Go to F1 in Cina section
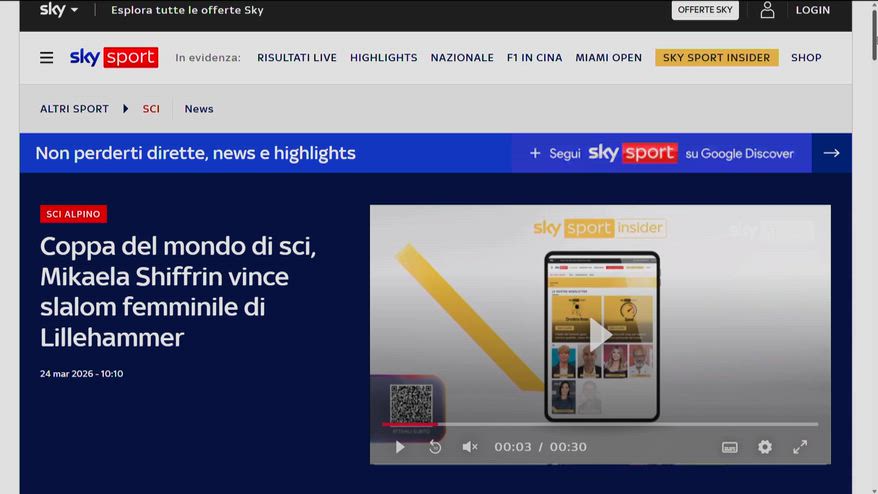Screen dimensions: 878x494 [535, 58]
